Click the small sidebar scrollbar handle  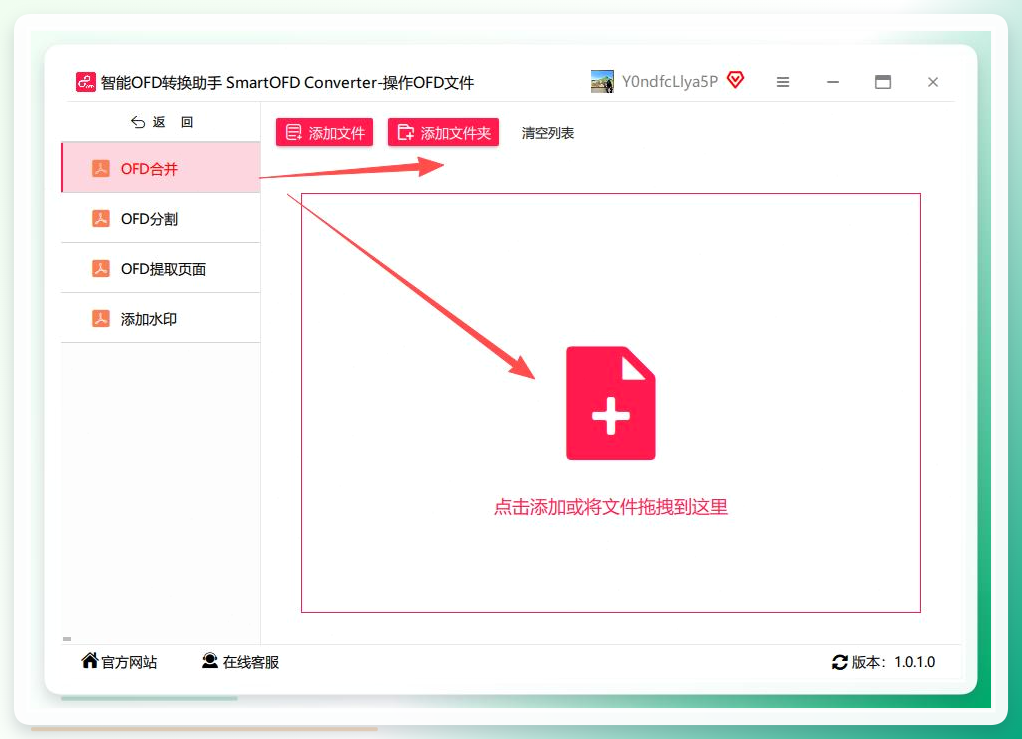click(x=67, y=639)
